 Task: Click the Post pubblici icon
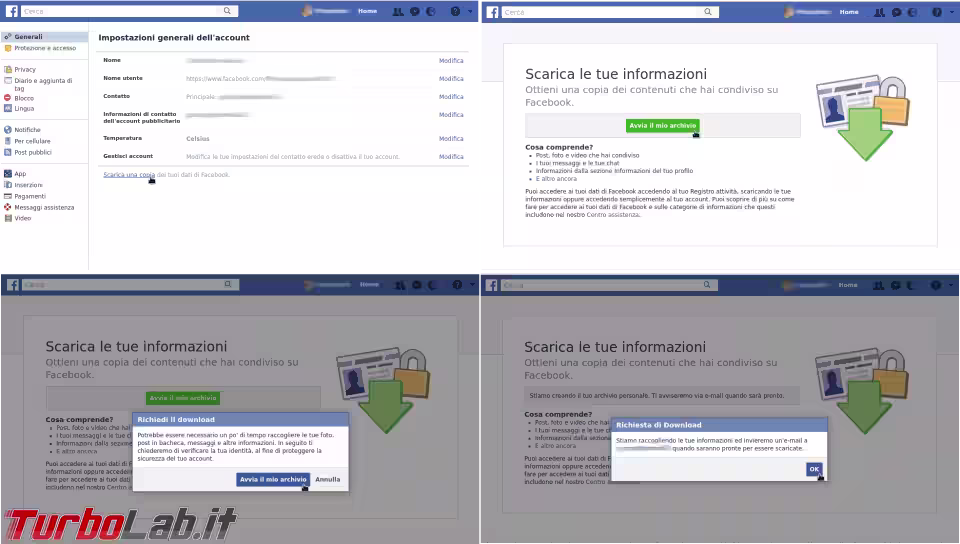[x=7, y=152]
